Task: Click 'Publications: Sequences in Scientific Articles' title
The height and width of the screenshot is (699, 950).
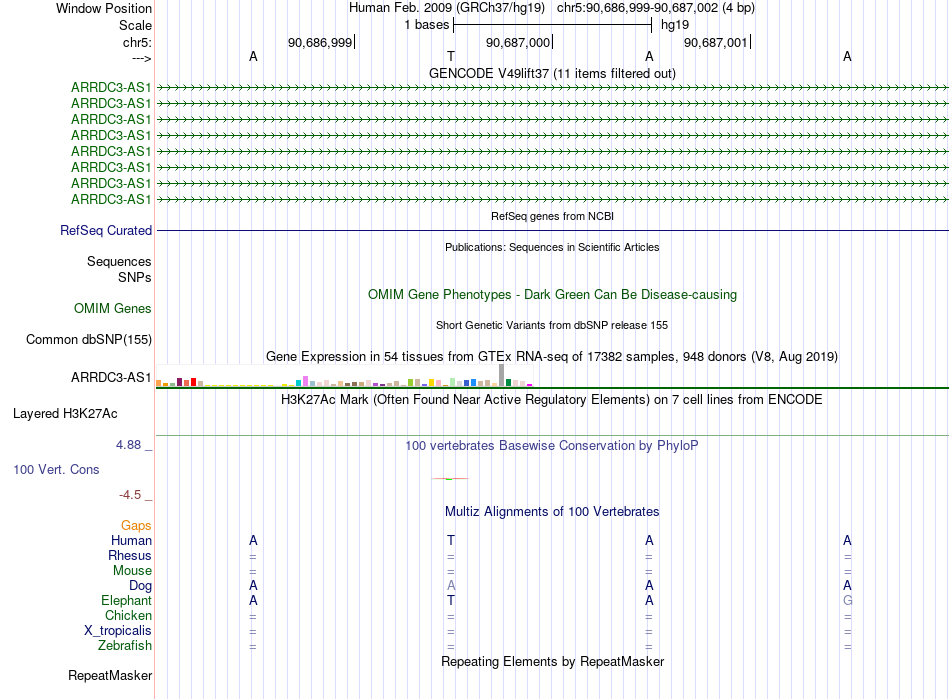Action: [552, 247]
